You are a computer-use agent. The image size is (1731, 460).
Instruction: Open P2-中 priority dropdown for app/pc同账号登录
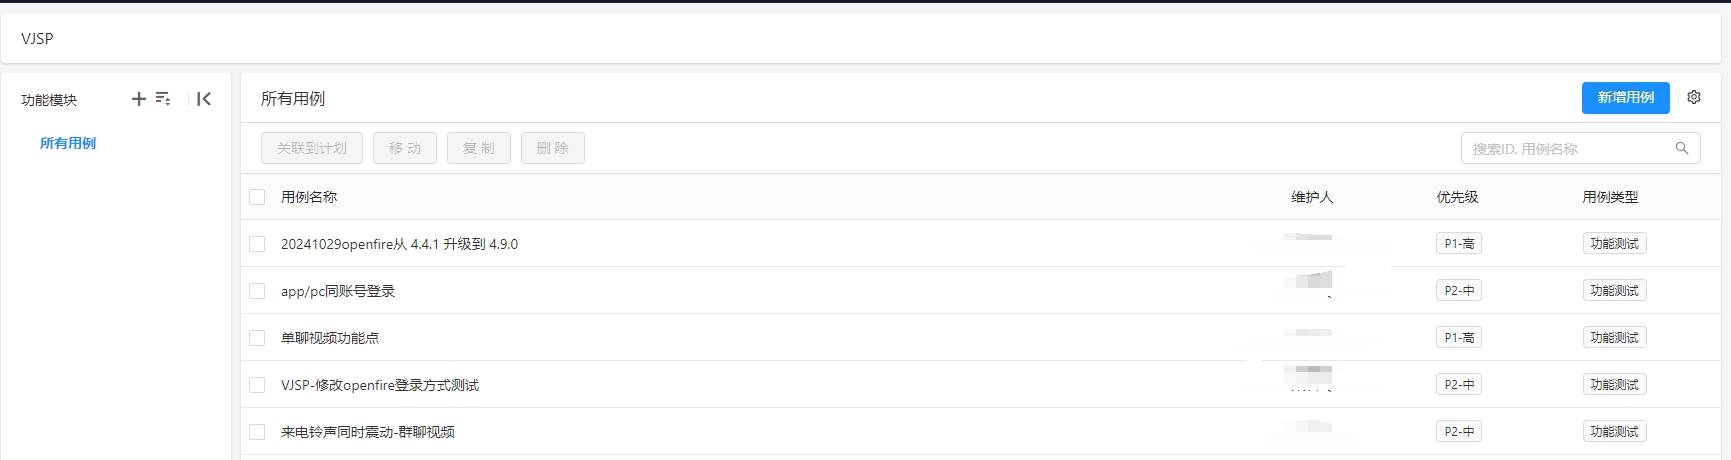click(1459, 291)
